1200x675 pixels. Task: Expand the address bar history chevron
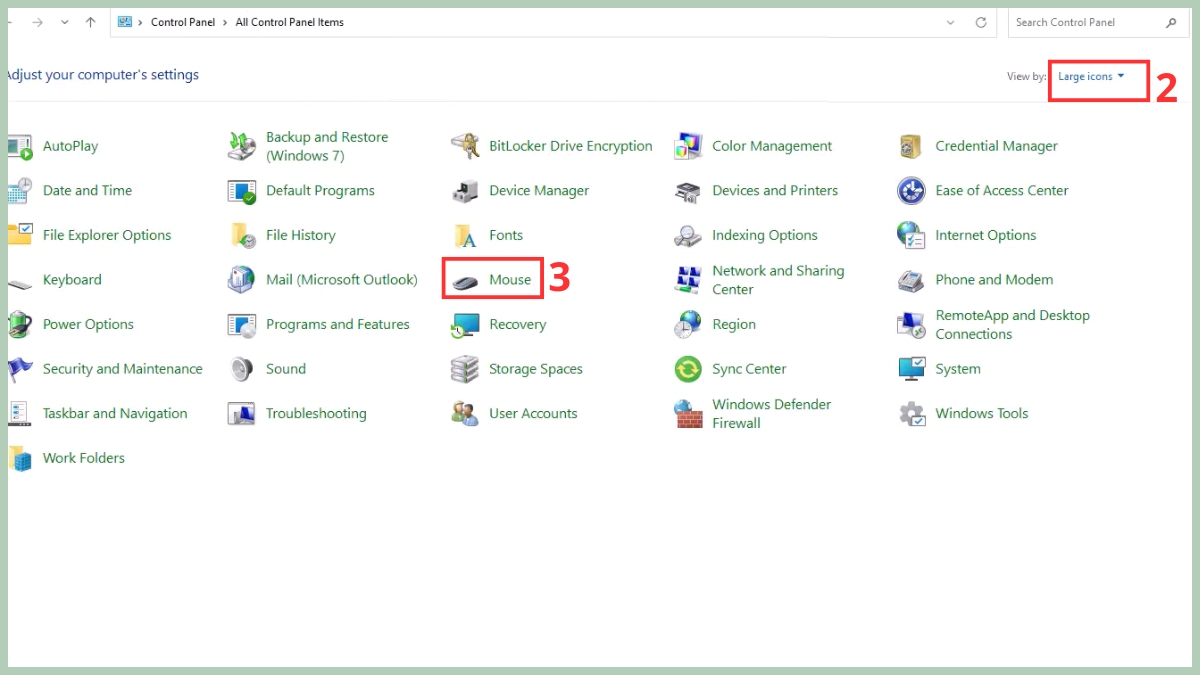click(951, 22)
